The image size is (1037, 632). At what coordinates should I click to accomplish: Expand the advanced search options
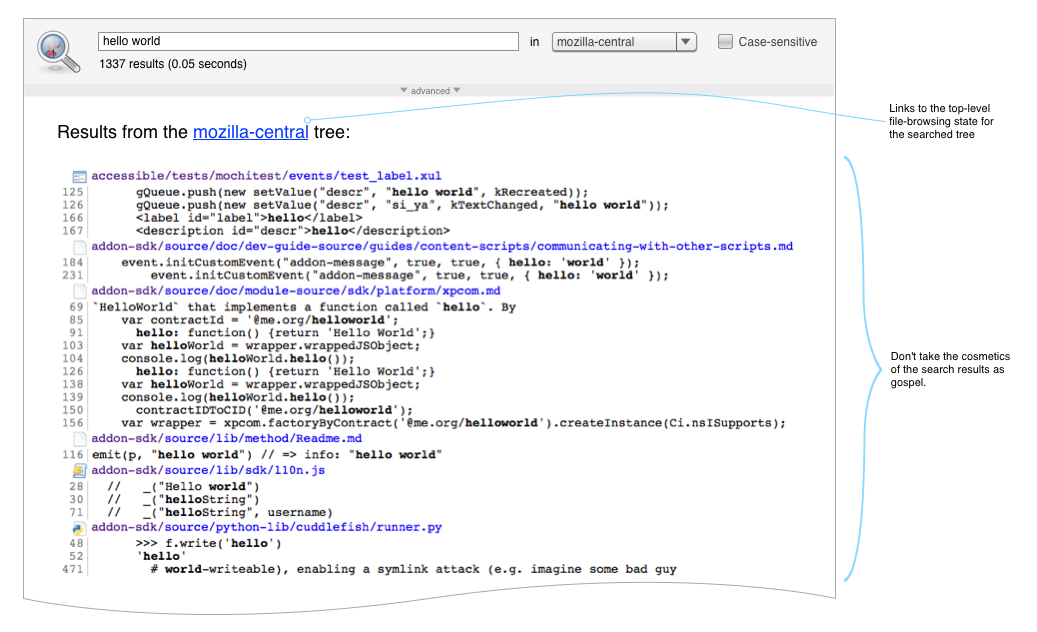[x=430, y=91]
